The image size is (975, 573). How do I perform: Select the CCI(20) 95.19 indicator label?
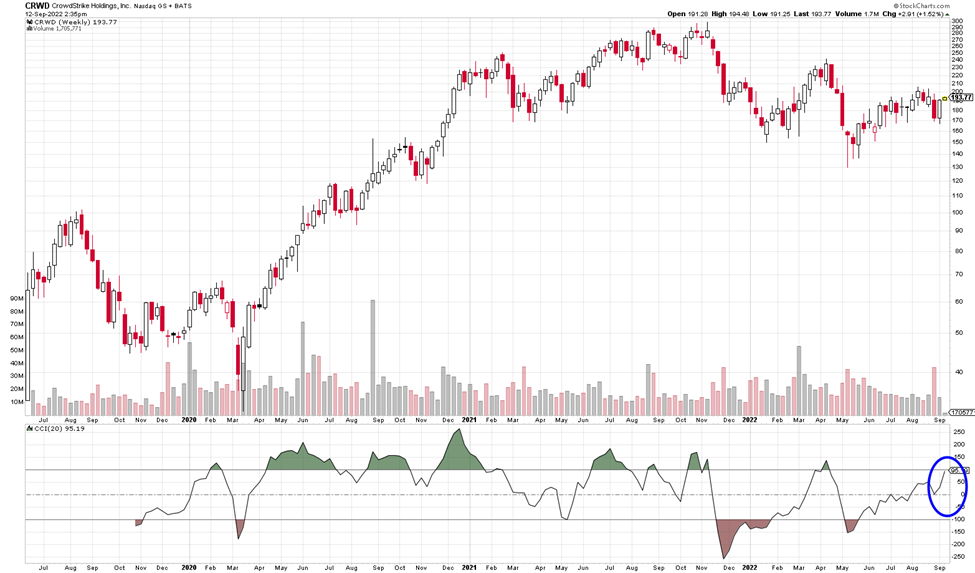tap(58, 429)
